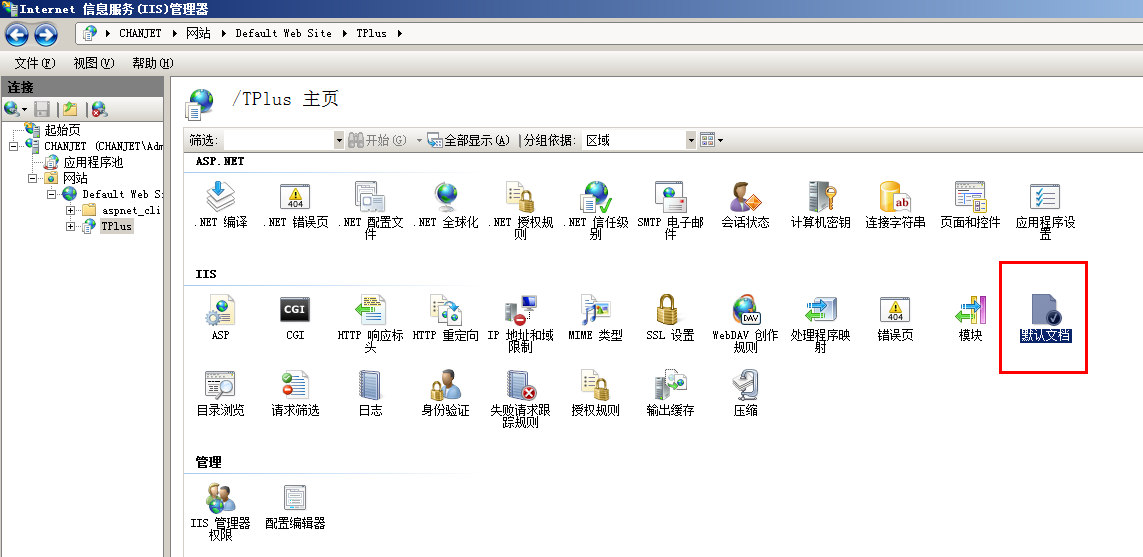The height and width of the screenshot is (557, 1143).
Task: Open the 视图 menu
Action: click(94, 63)
